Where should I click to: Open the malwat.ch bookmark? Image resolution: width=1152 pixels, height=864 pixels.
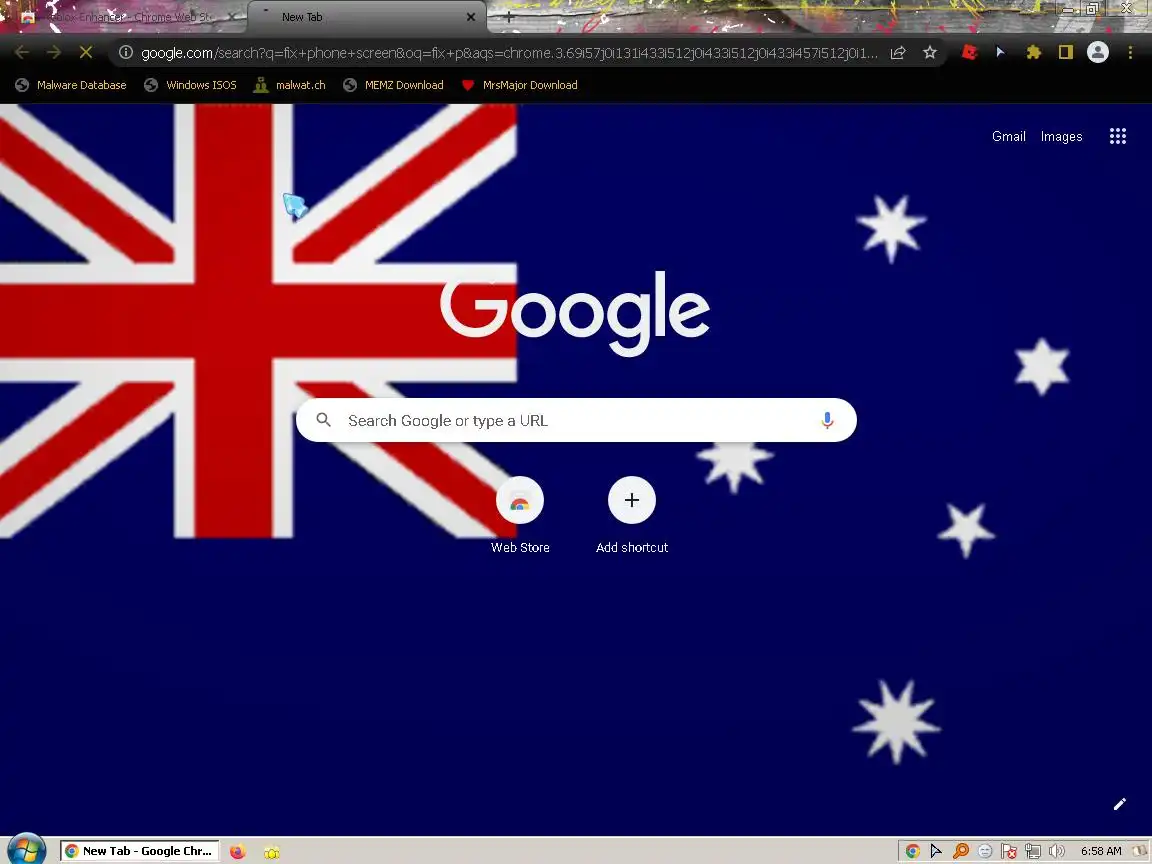point(290,85)
